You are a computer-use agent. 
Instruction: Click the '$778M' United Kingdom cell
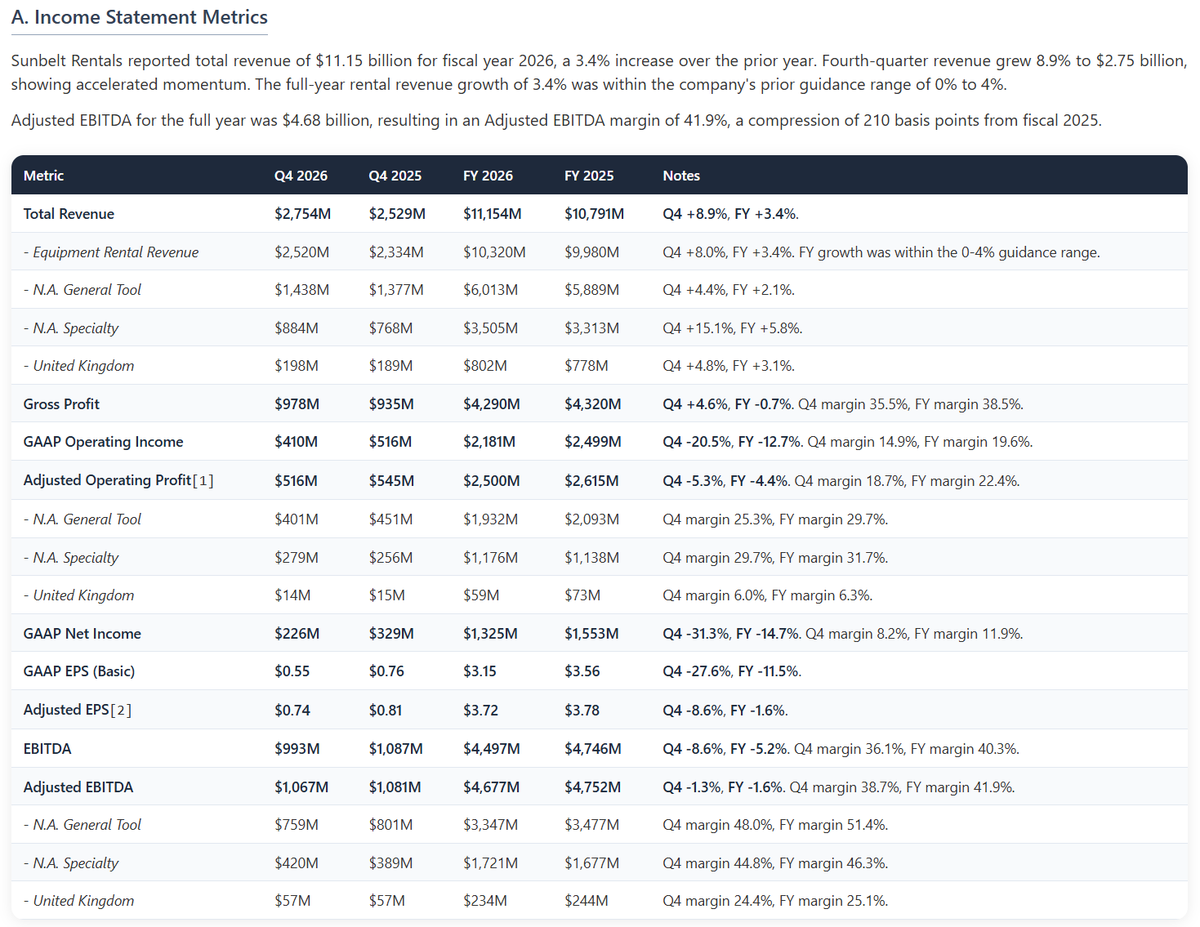tap(586, 366)
